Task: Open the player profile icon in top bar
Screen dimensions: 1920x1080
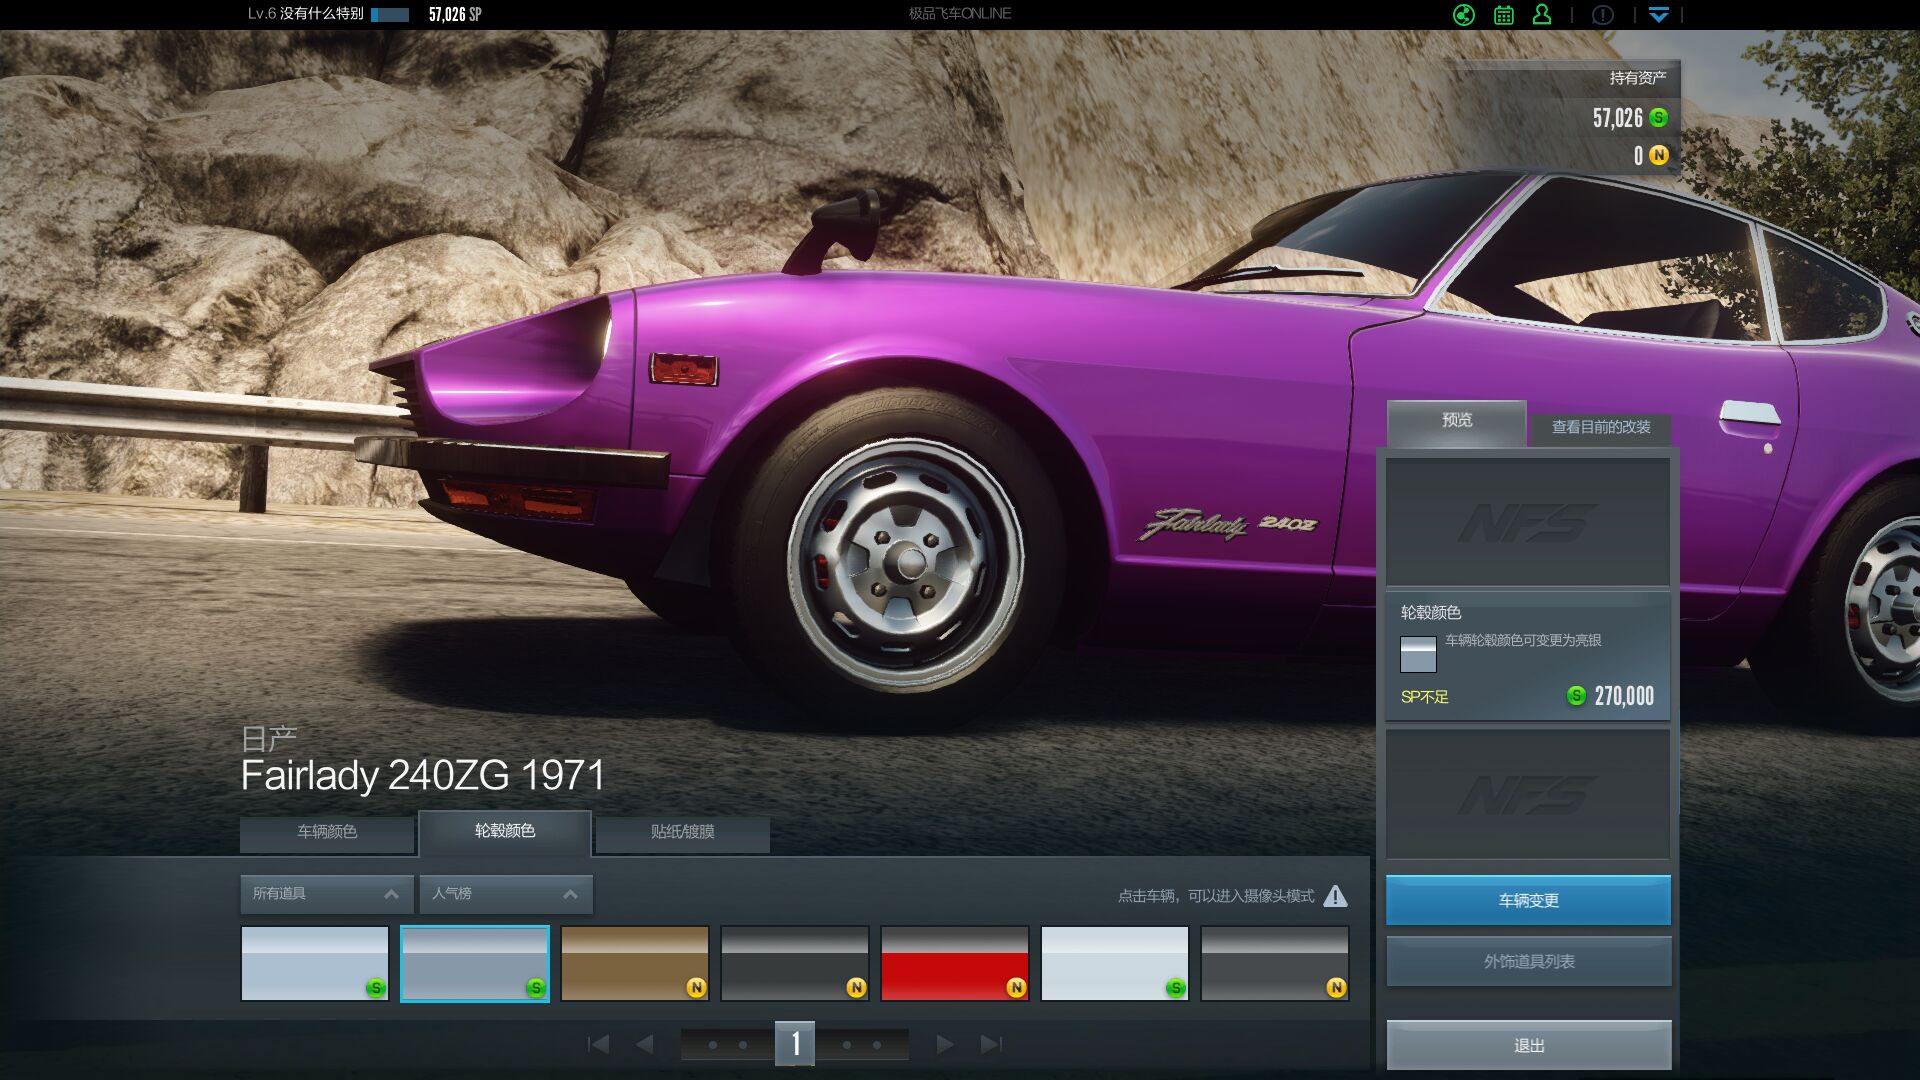Action: (1542, 14)
